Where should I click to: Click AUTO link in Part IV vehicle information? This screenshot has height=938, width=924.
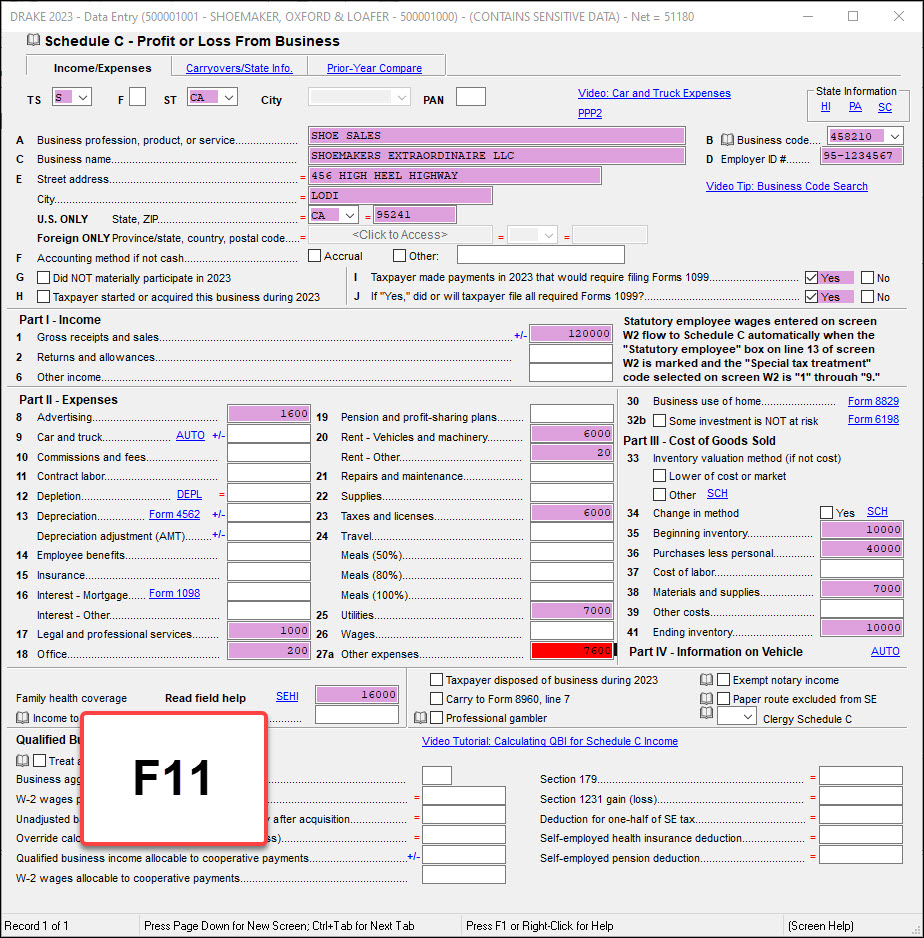point(885,651)
